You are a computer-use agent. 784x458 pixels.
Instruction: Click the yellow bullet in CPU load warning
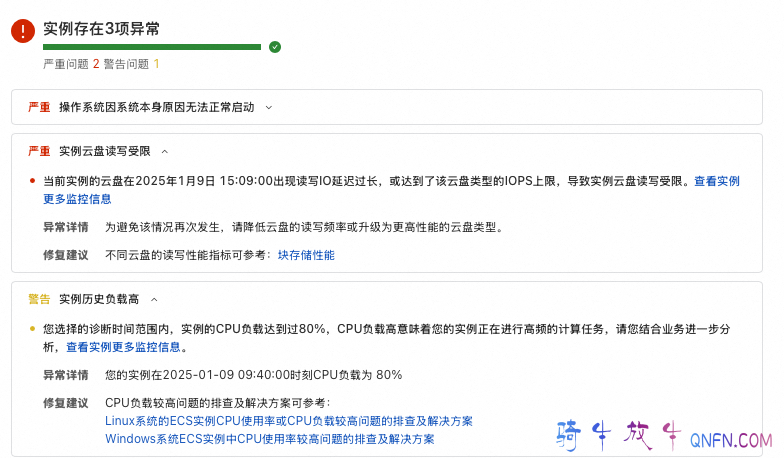32,328
